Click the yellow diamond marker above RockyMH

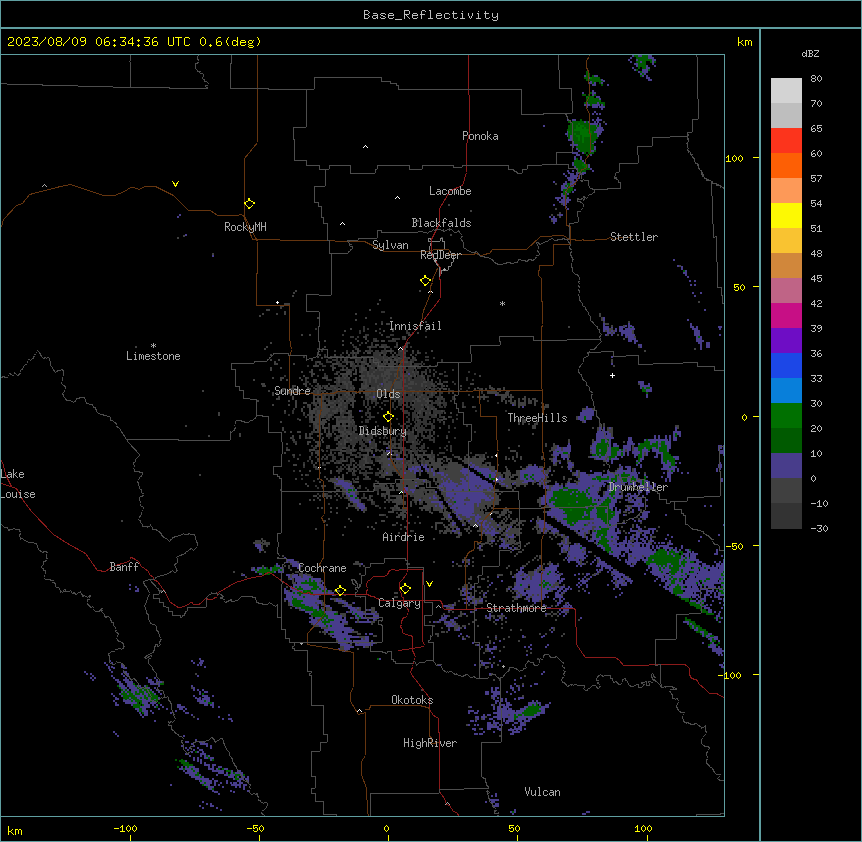tap(250, 204)
